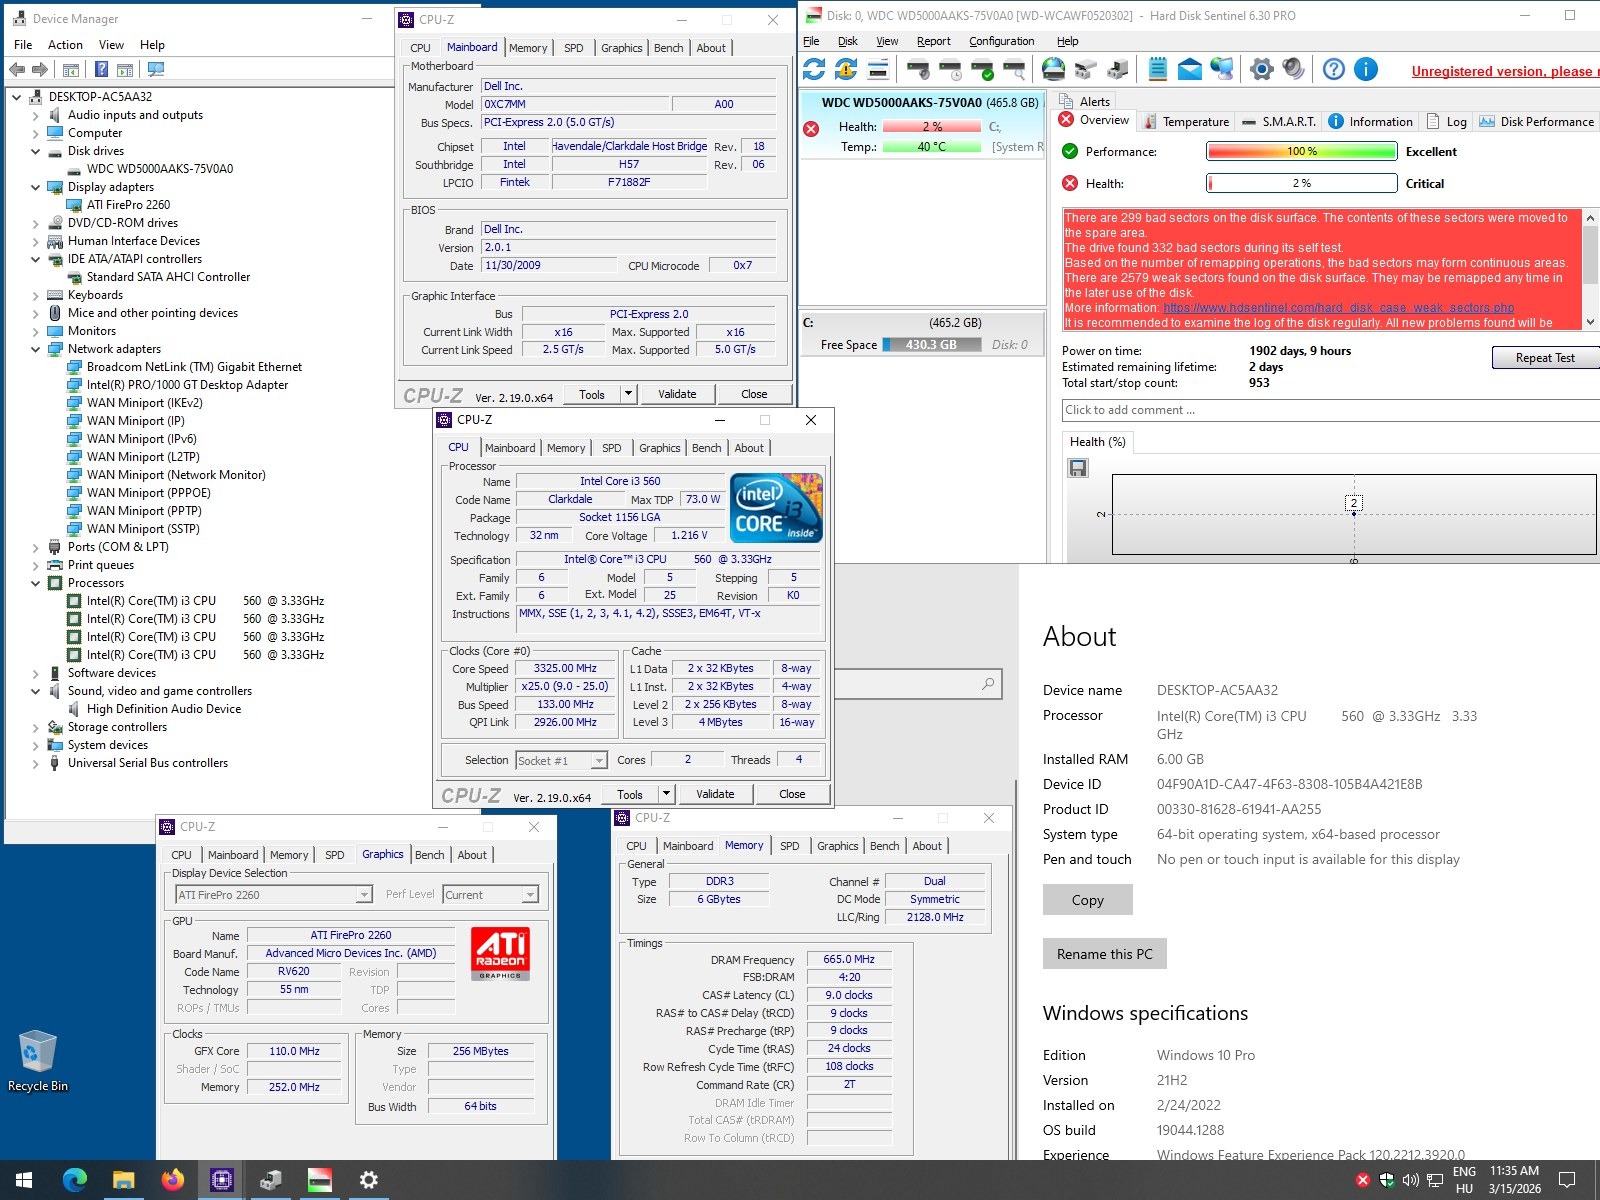The width and height of the screenshot is (1600, 1200).
Task: Click the blue notepad report icon in Hard Disk Sentinel
Action: [1157, 69]
